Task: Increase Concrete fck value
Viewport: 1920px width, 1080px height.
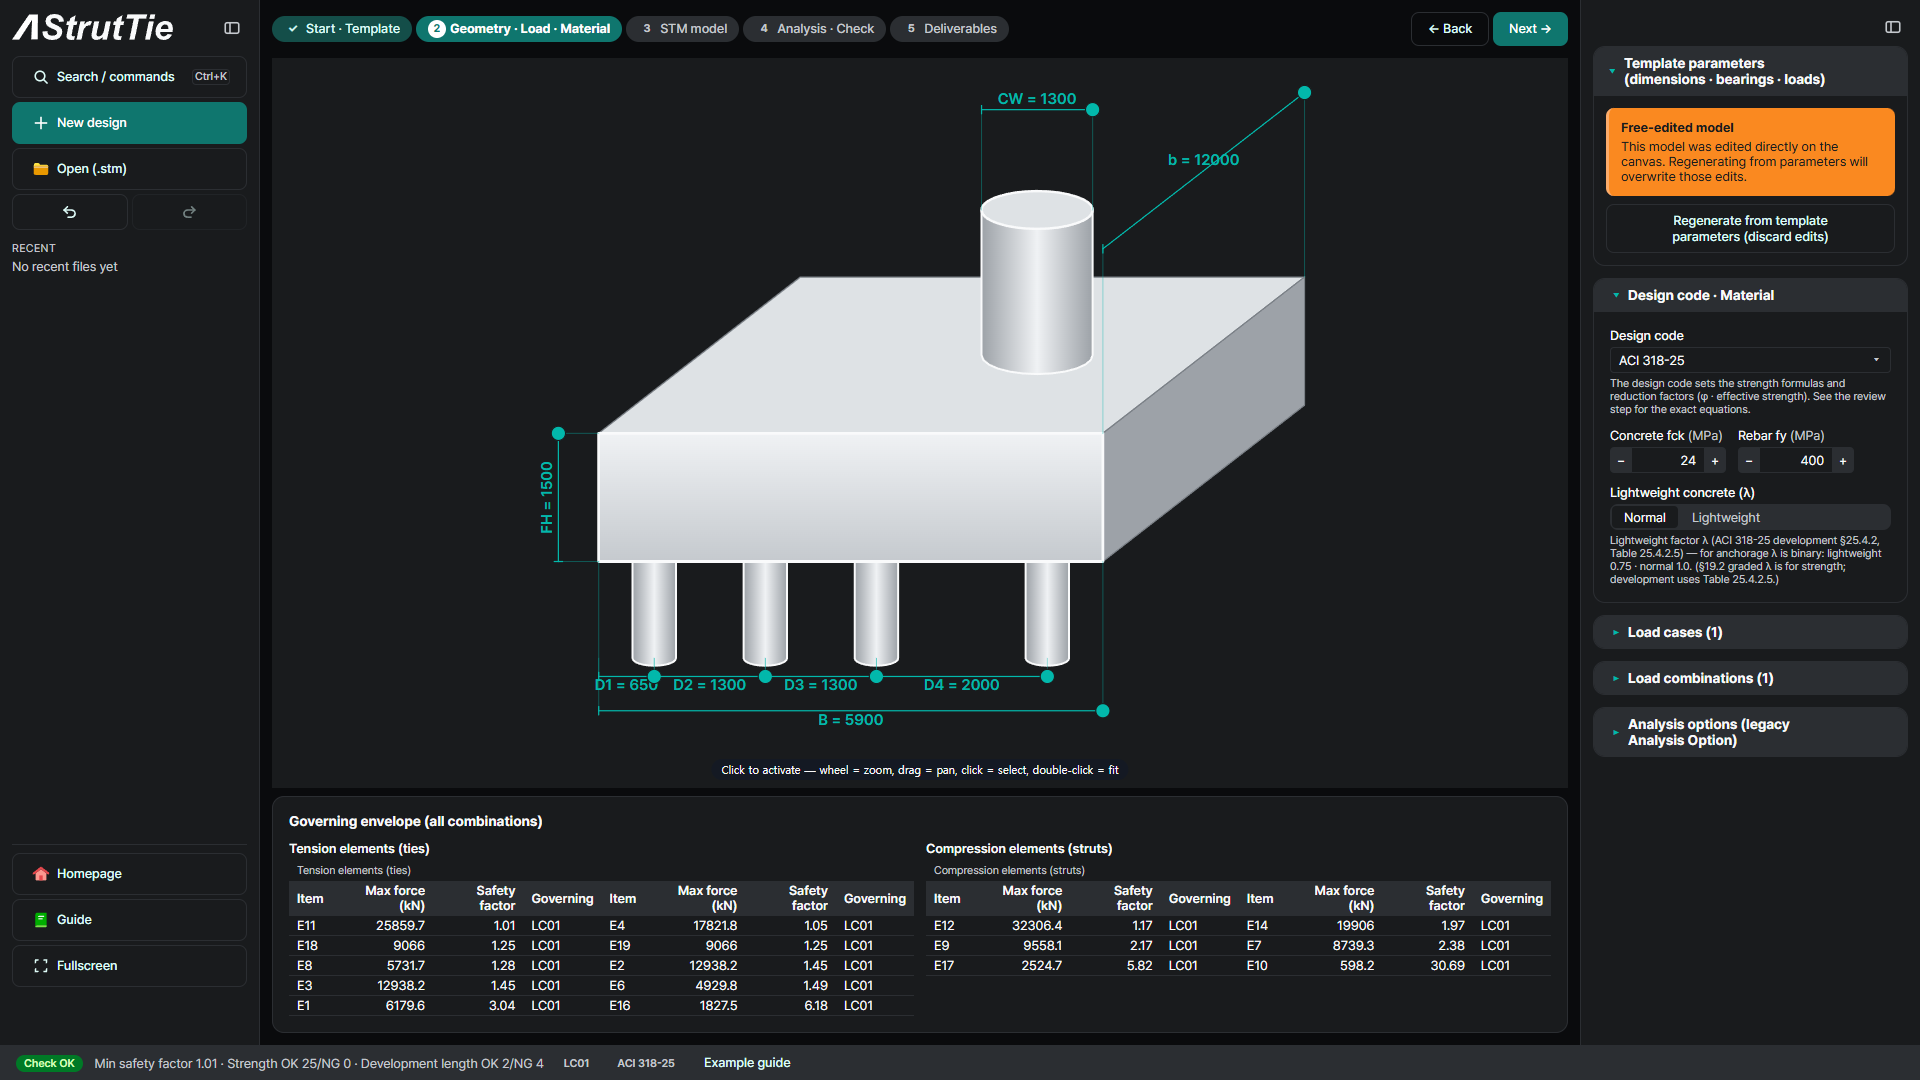Action: [1715, 461]
